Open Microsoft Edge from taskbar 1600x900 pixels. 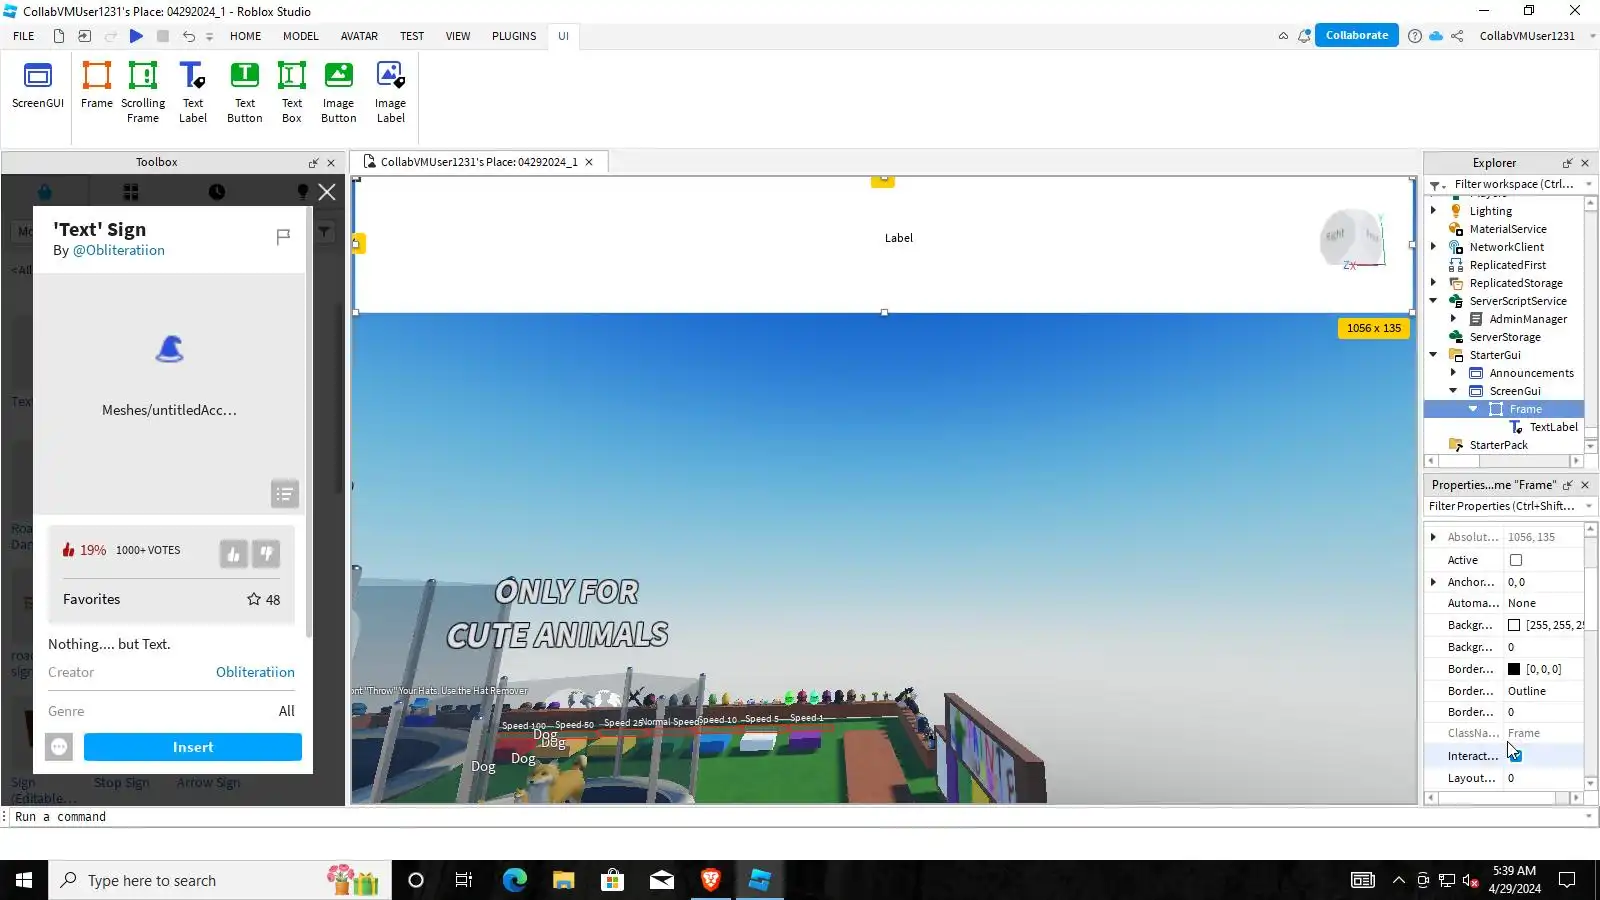[515, 880]
